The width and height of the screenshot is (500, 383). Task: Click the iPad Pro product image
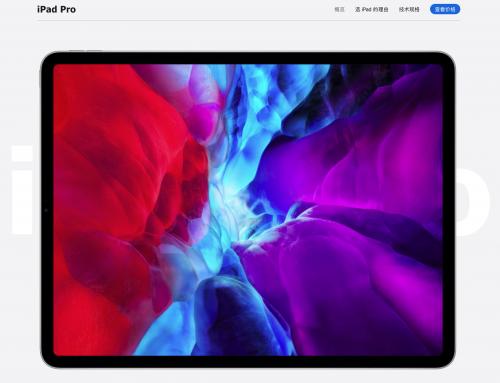click(x=248, y=209)
